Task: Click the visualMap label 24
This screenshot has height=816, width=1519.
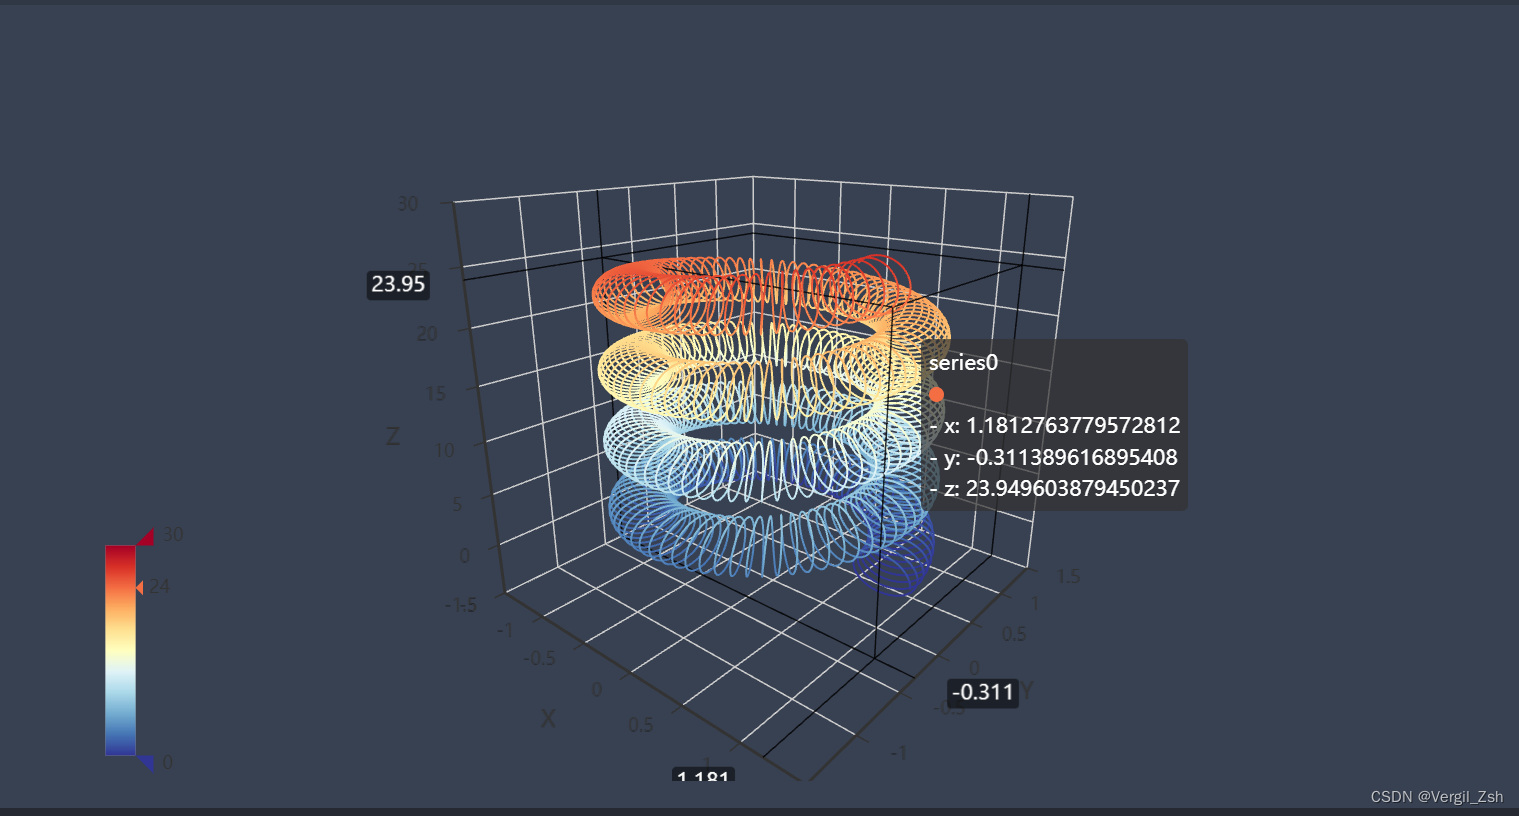Action: [160, 587]
